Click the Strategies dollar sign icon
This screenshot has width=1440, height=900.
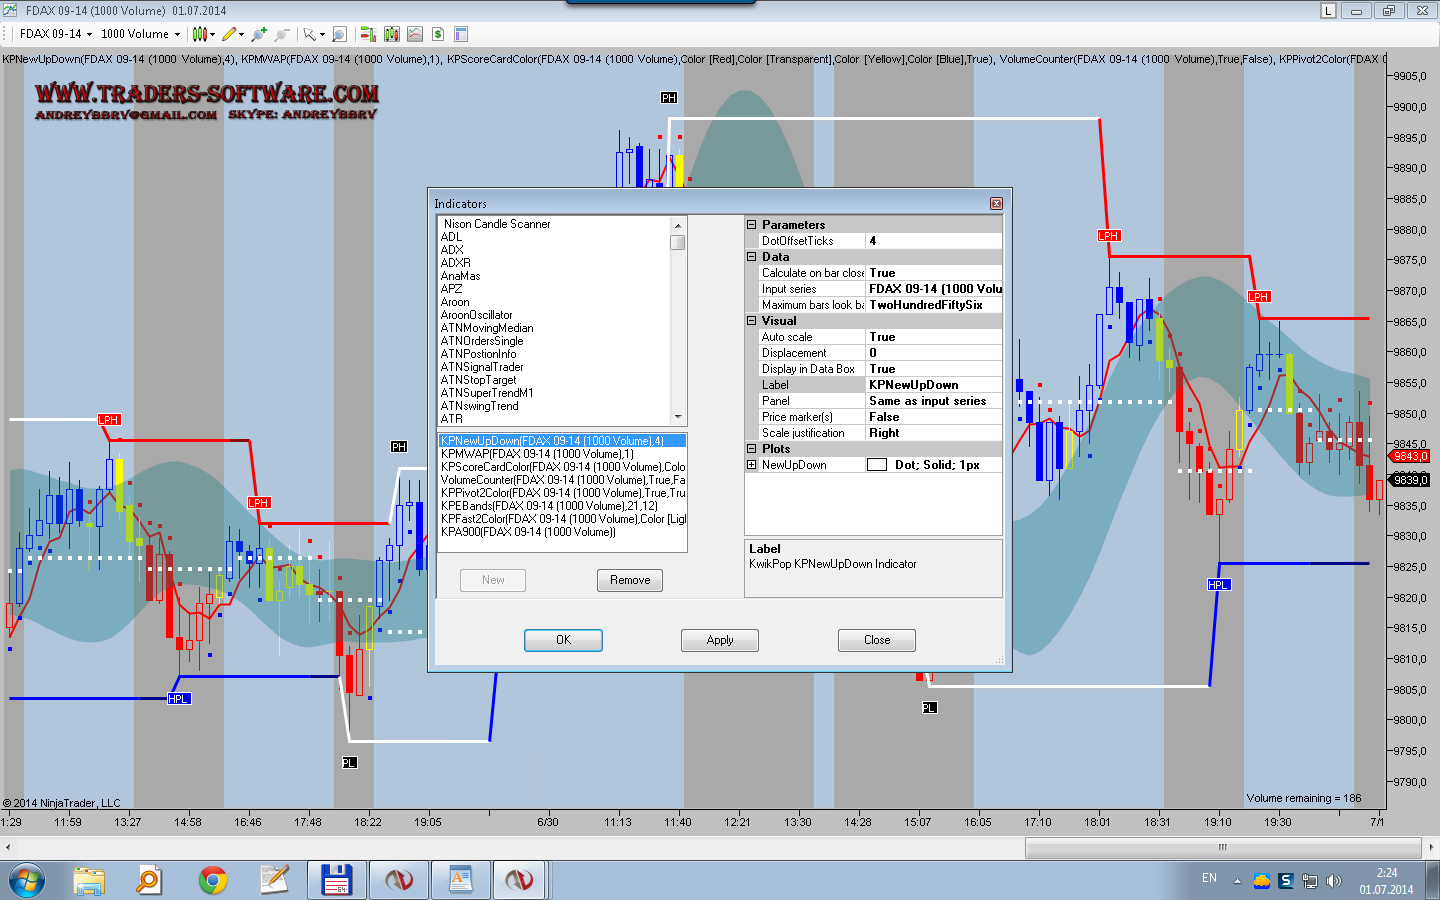(x=438, y=34)
